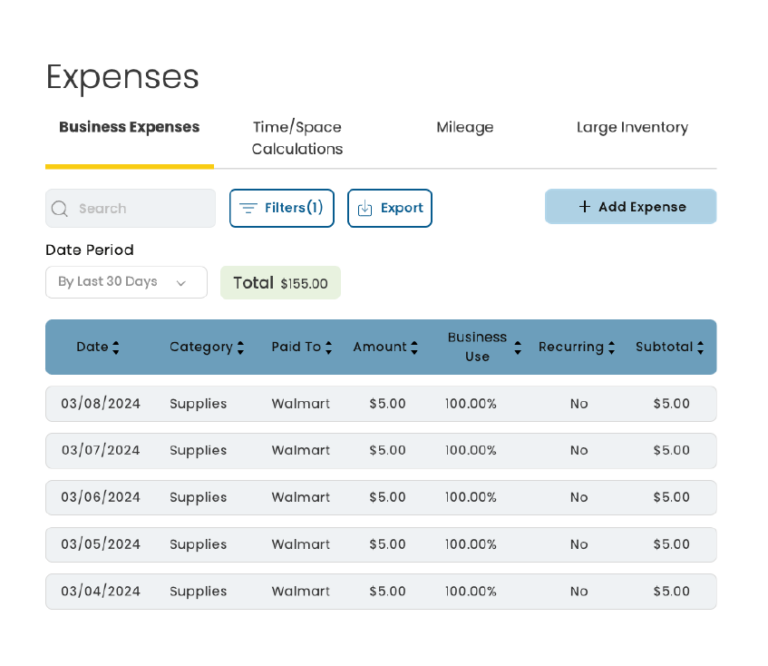Click the Business Use sort arrows
Viewport: 768px width, 666px height.
[x=517, y=347]
